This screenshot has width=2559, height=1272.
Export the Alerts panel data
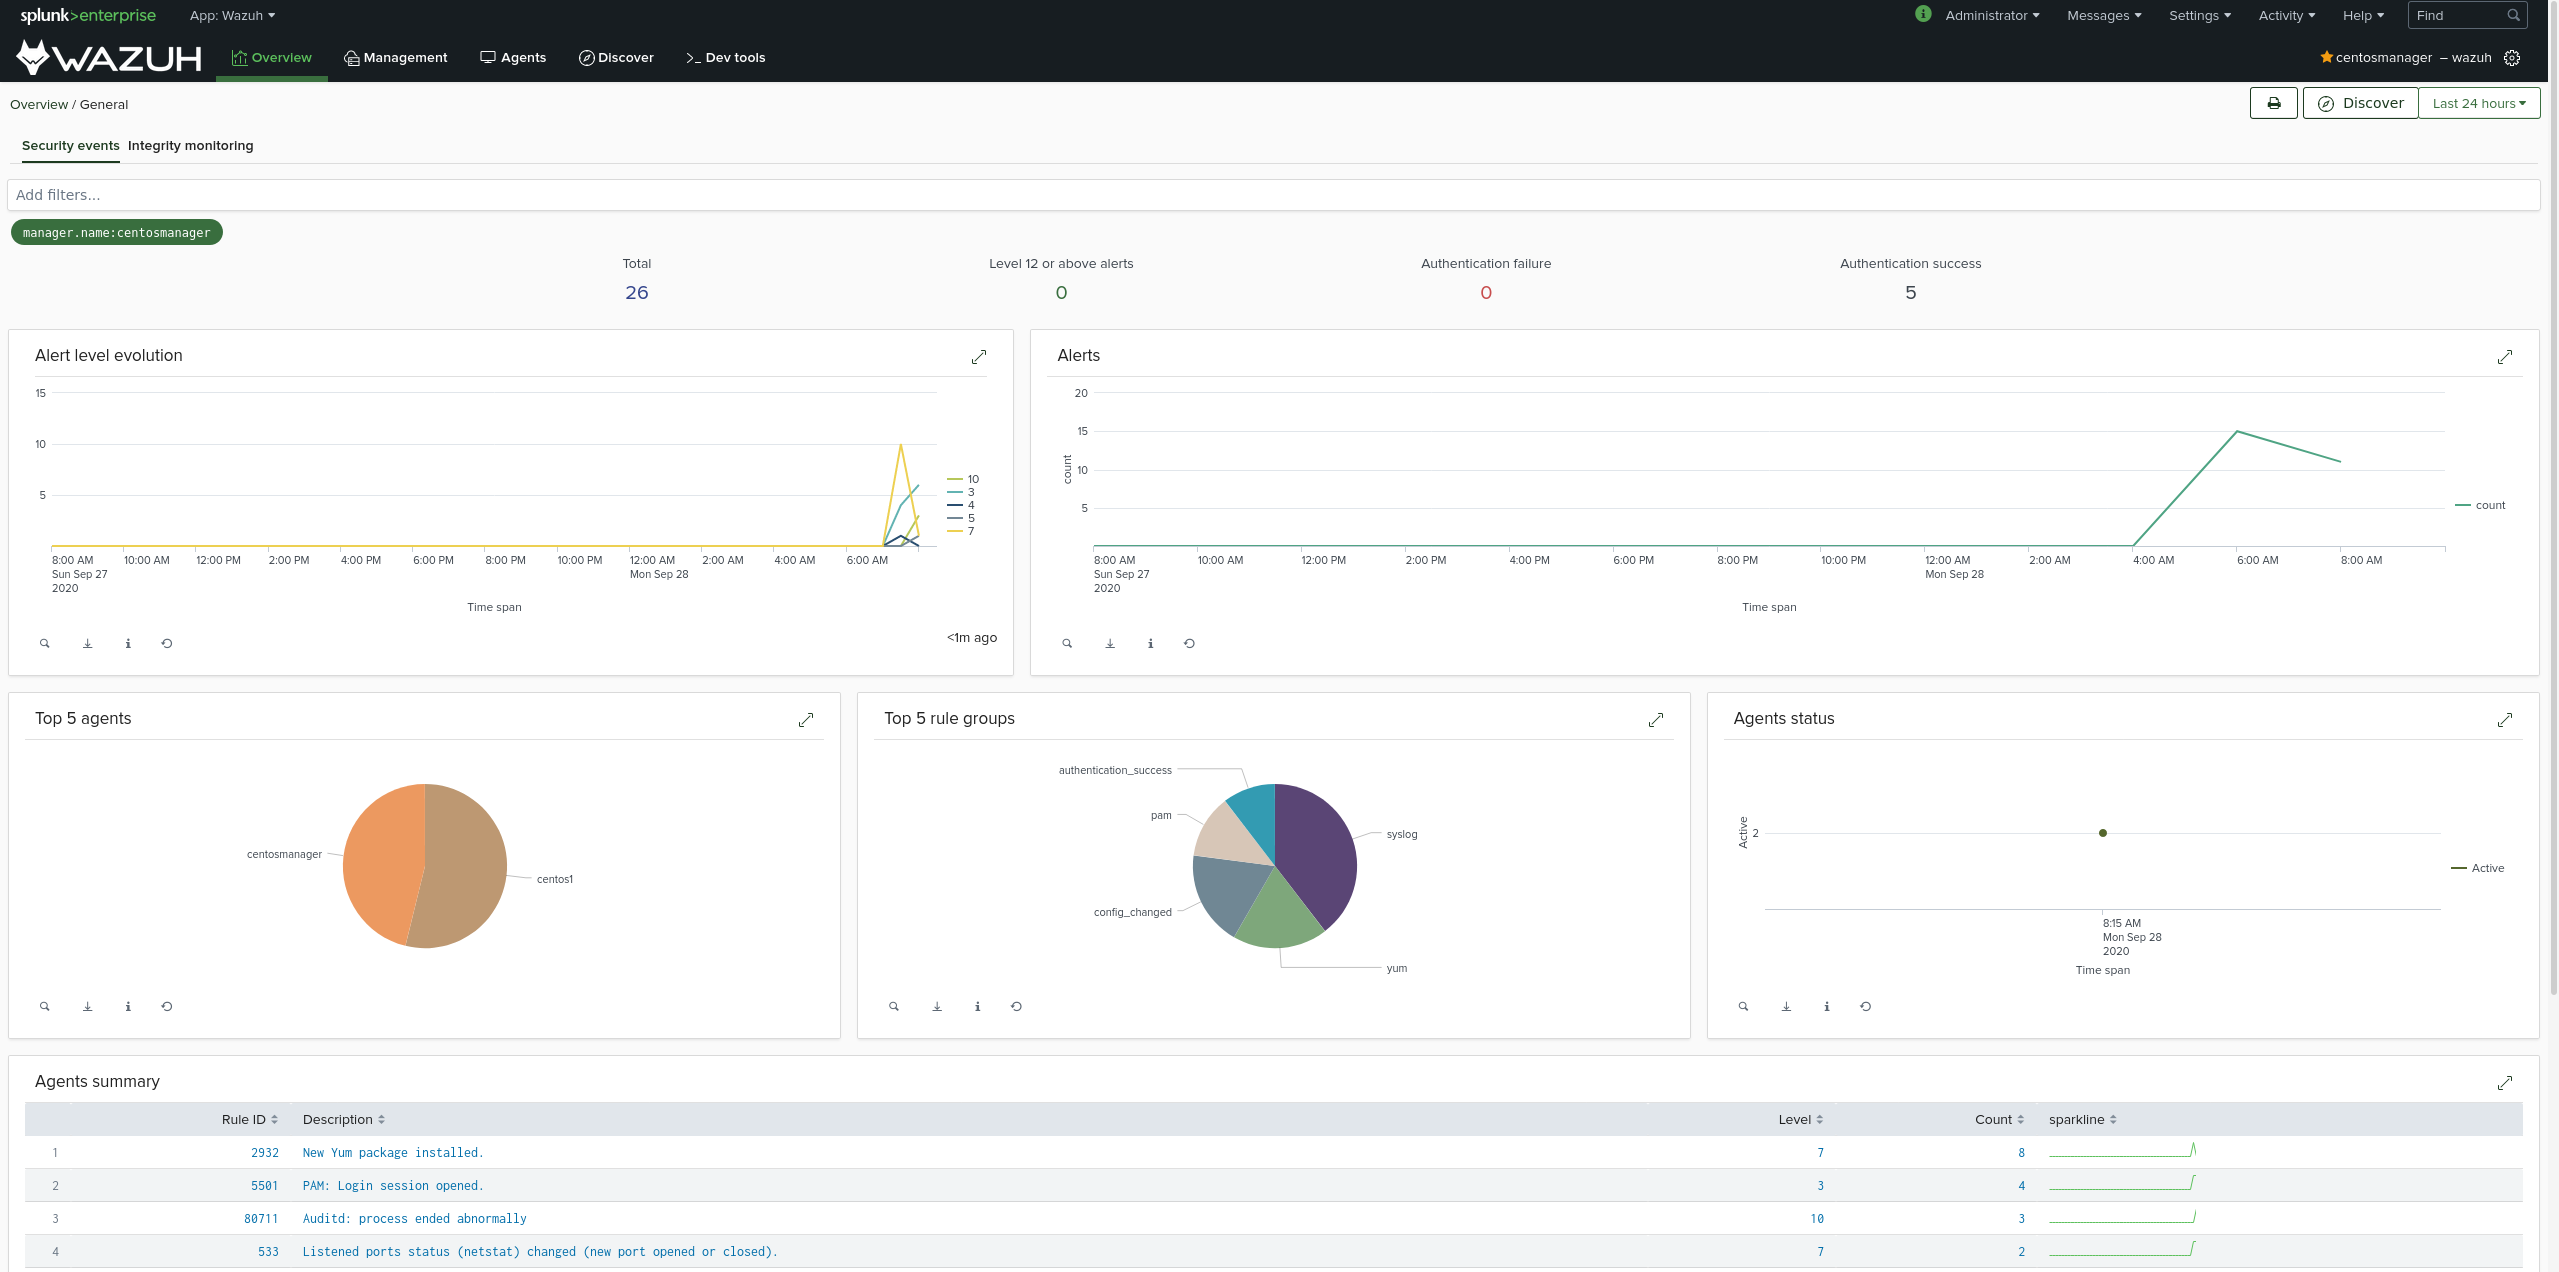coord(1109,643)
